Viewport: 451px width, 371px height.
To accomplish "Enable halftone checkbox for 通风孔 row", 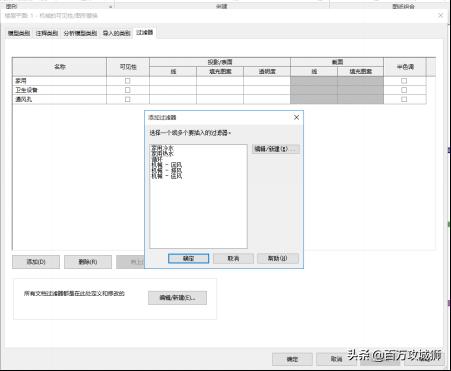I will (x=404, y=99).
